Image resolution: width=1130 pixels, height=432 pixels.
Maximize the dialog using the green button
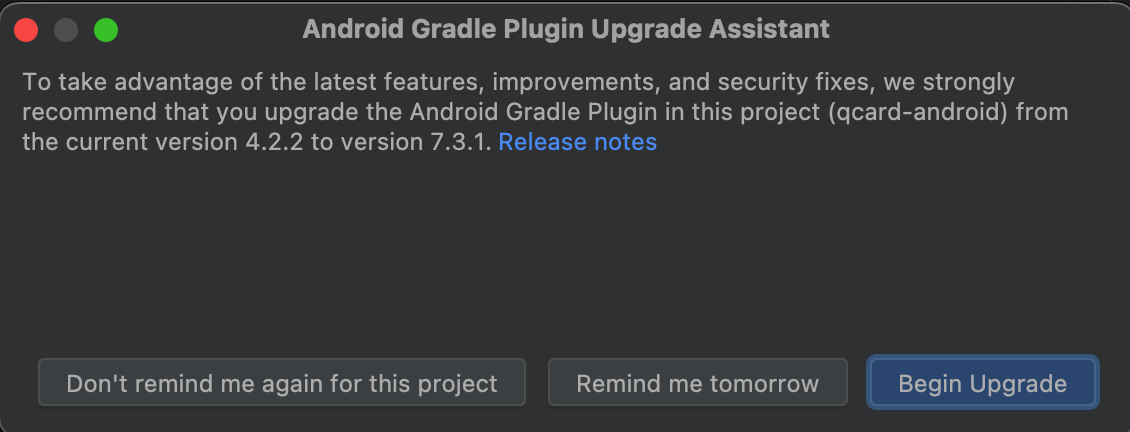[106, 30]
